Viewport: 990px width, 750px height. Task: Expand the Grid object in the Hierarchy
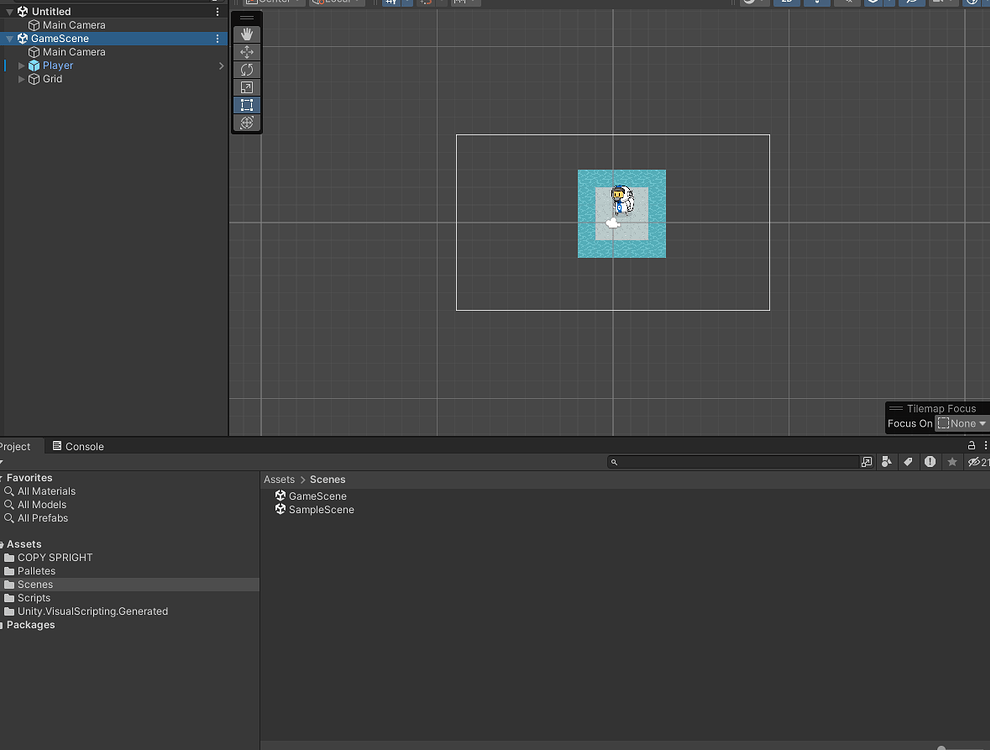[19, 79]
